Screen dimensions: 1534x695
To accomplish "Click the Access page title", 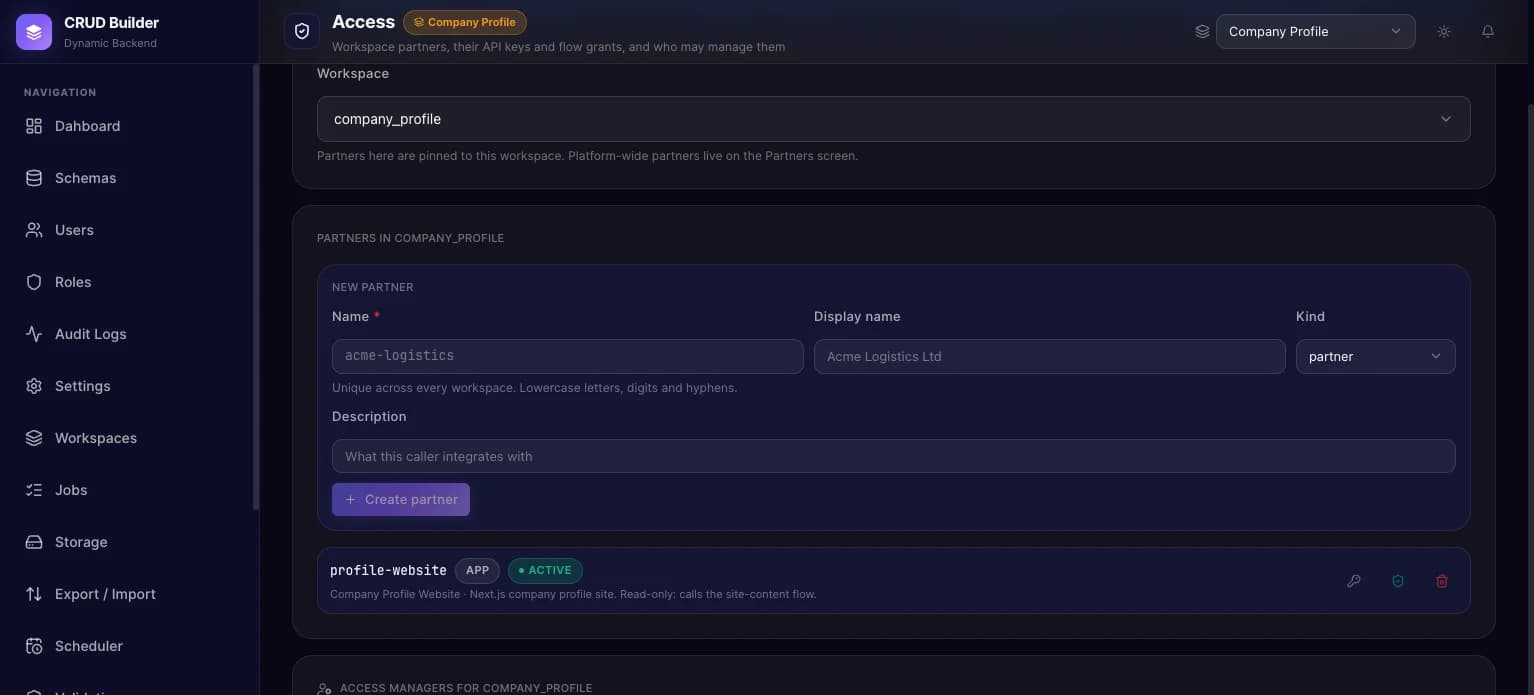I will 363,22.
